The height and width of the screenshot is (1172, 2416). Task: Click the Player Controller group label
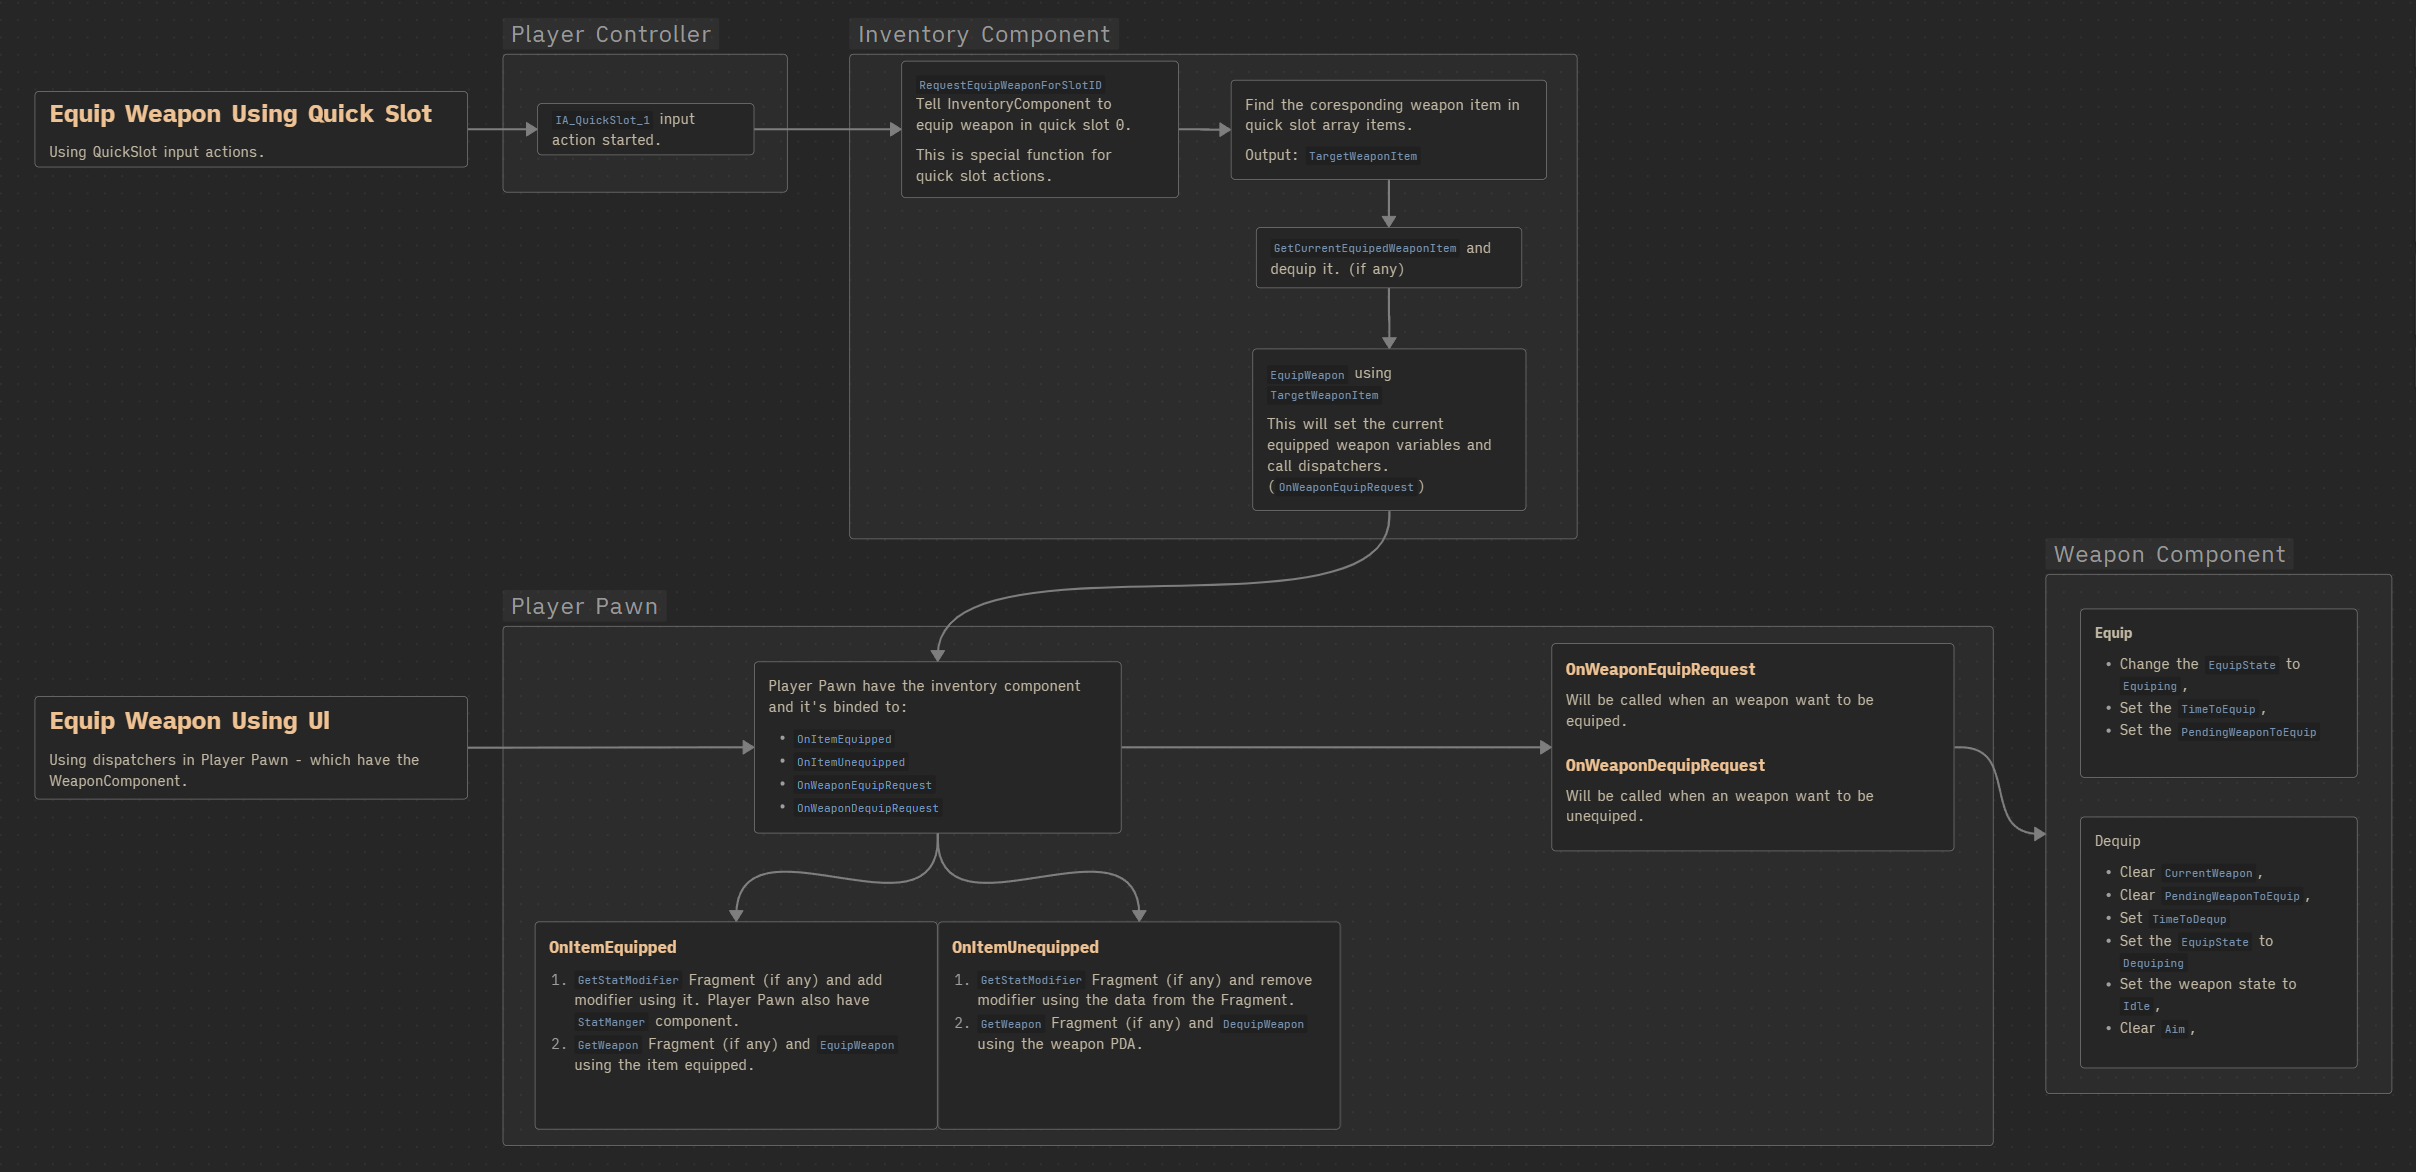[610, 35]
